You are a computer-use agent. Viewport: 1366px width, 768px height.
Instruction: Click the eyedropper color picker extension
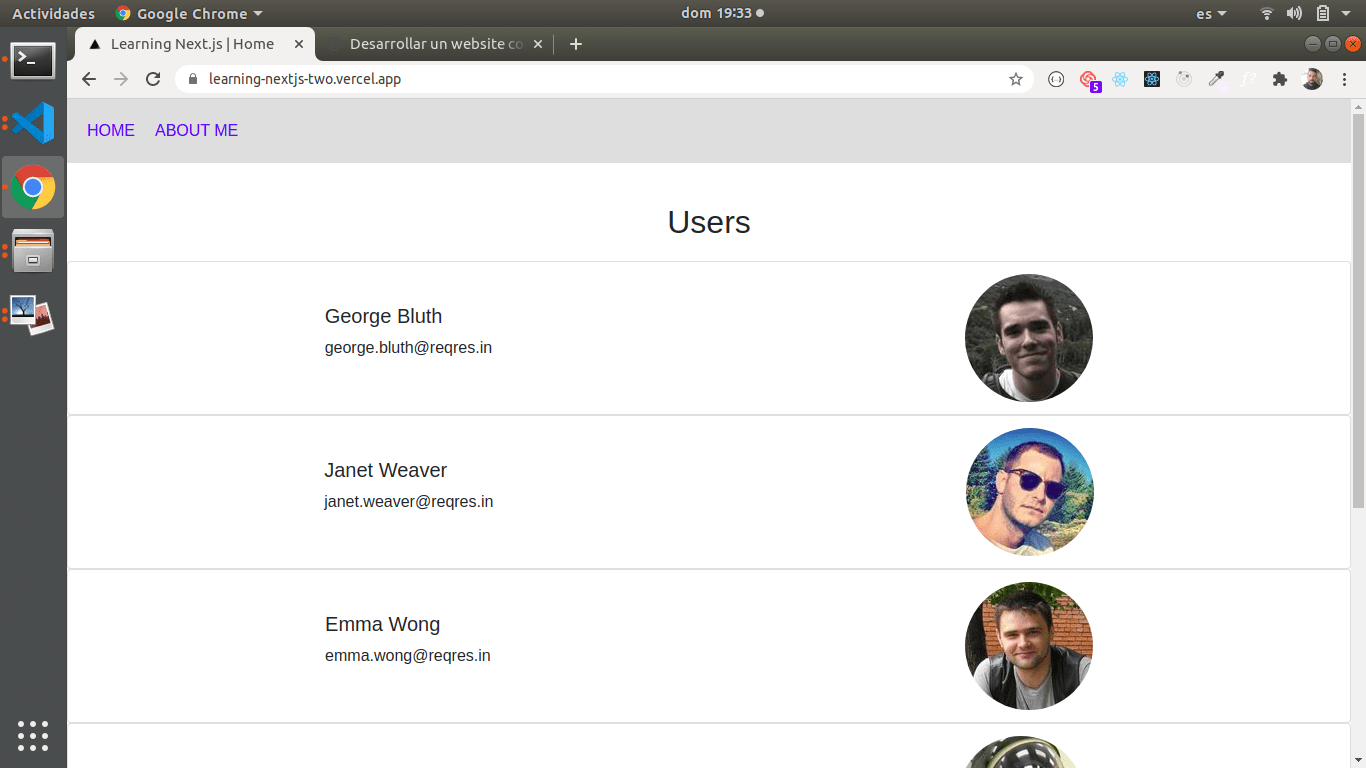[1216, 79]
